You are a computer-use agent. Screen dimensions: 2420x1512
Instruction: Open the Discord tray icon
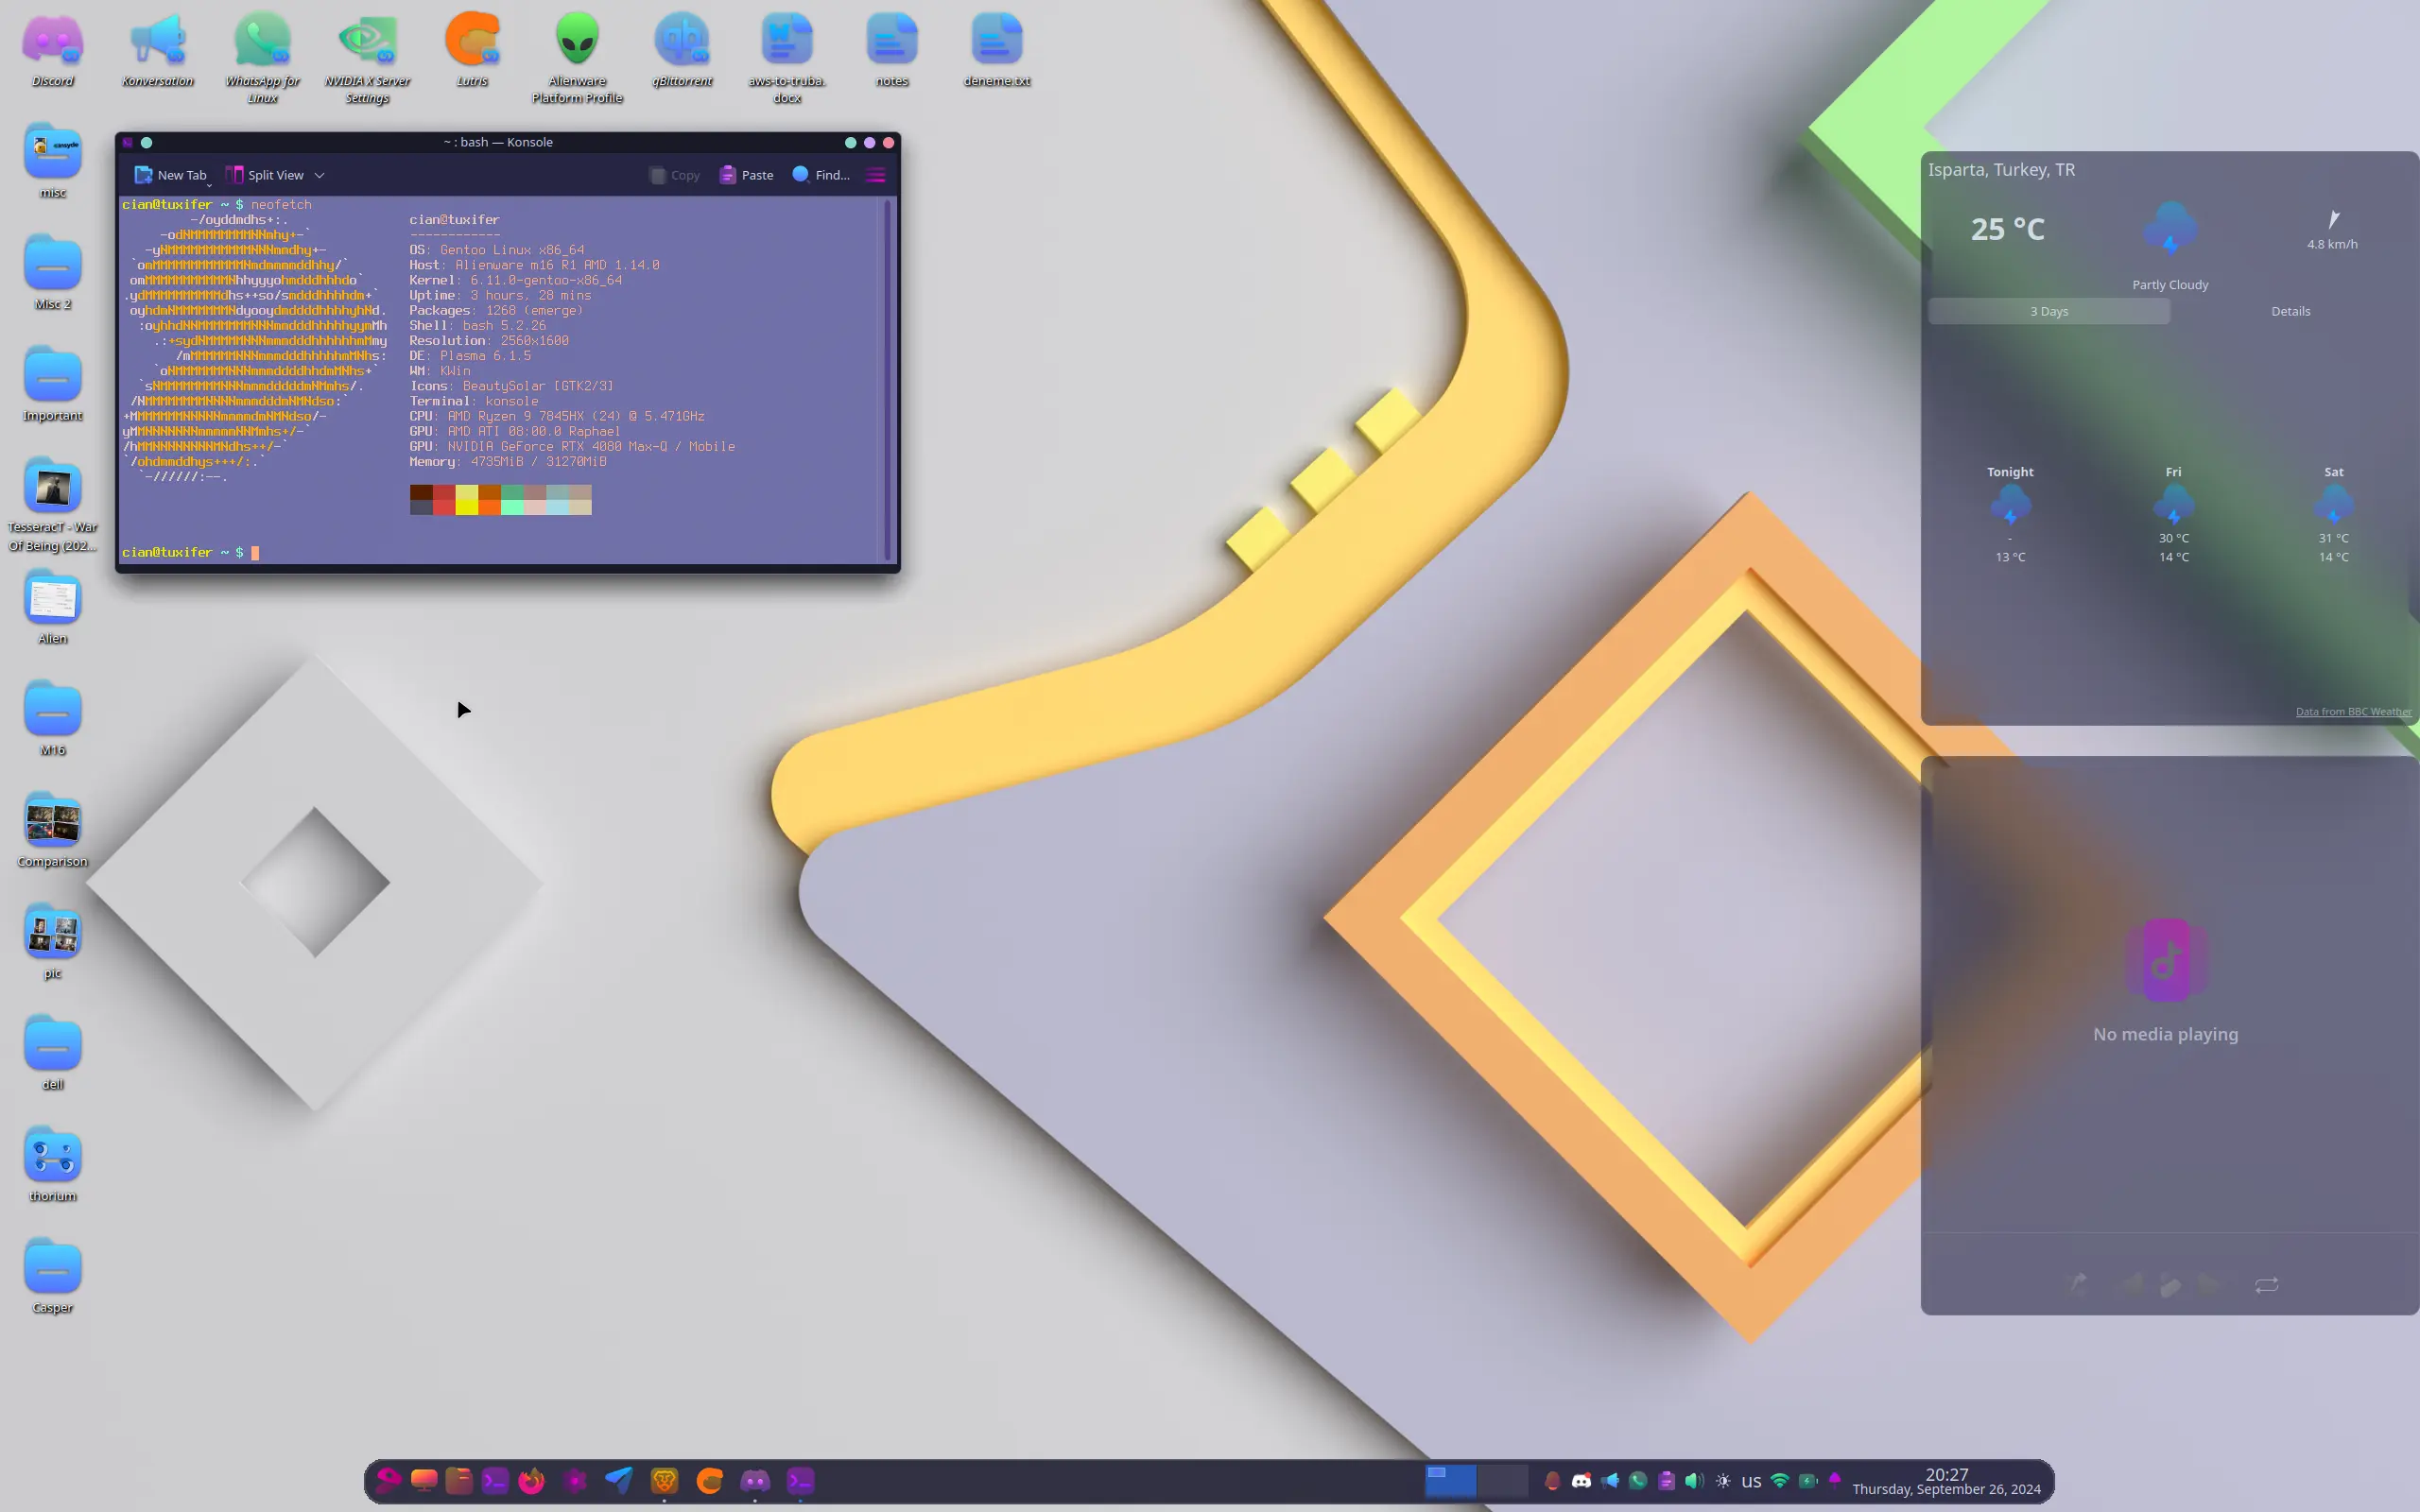pyautogui.click(x=1581, y=1481)
